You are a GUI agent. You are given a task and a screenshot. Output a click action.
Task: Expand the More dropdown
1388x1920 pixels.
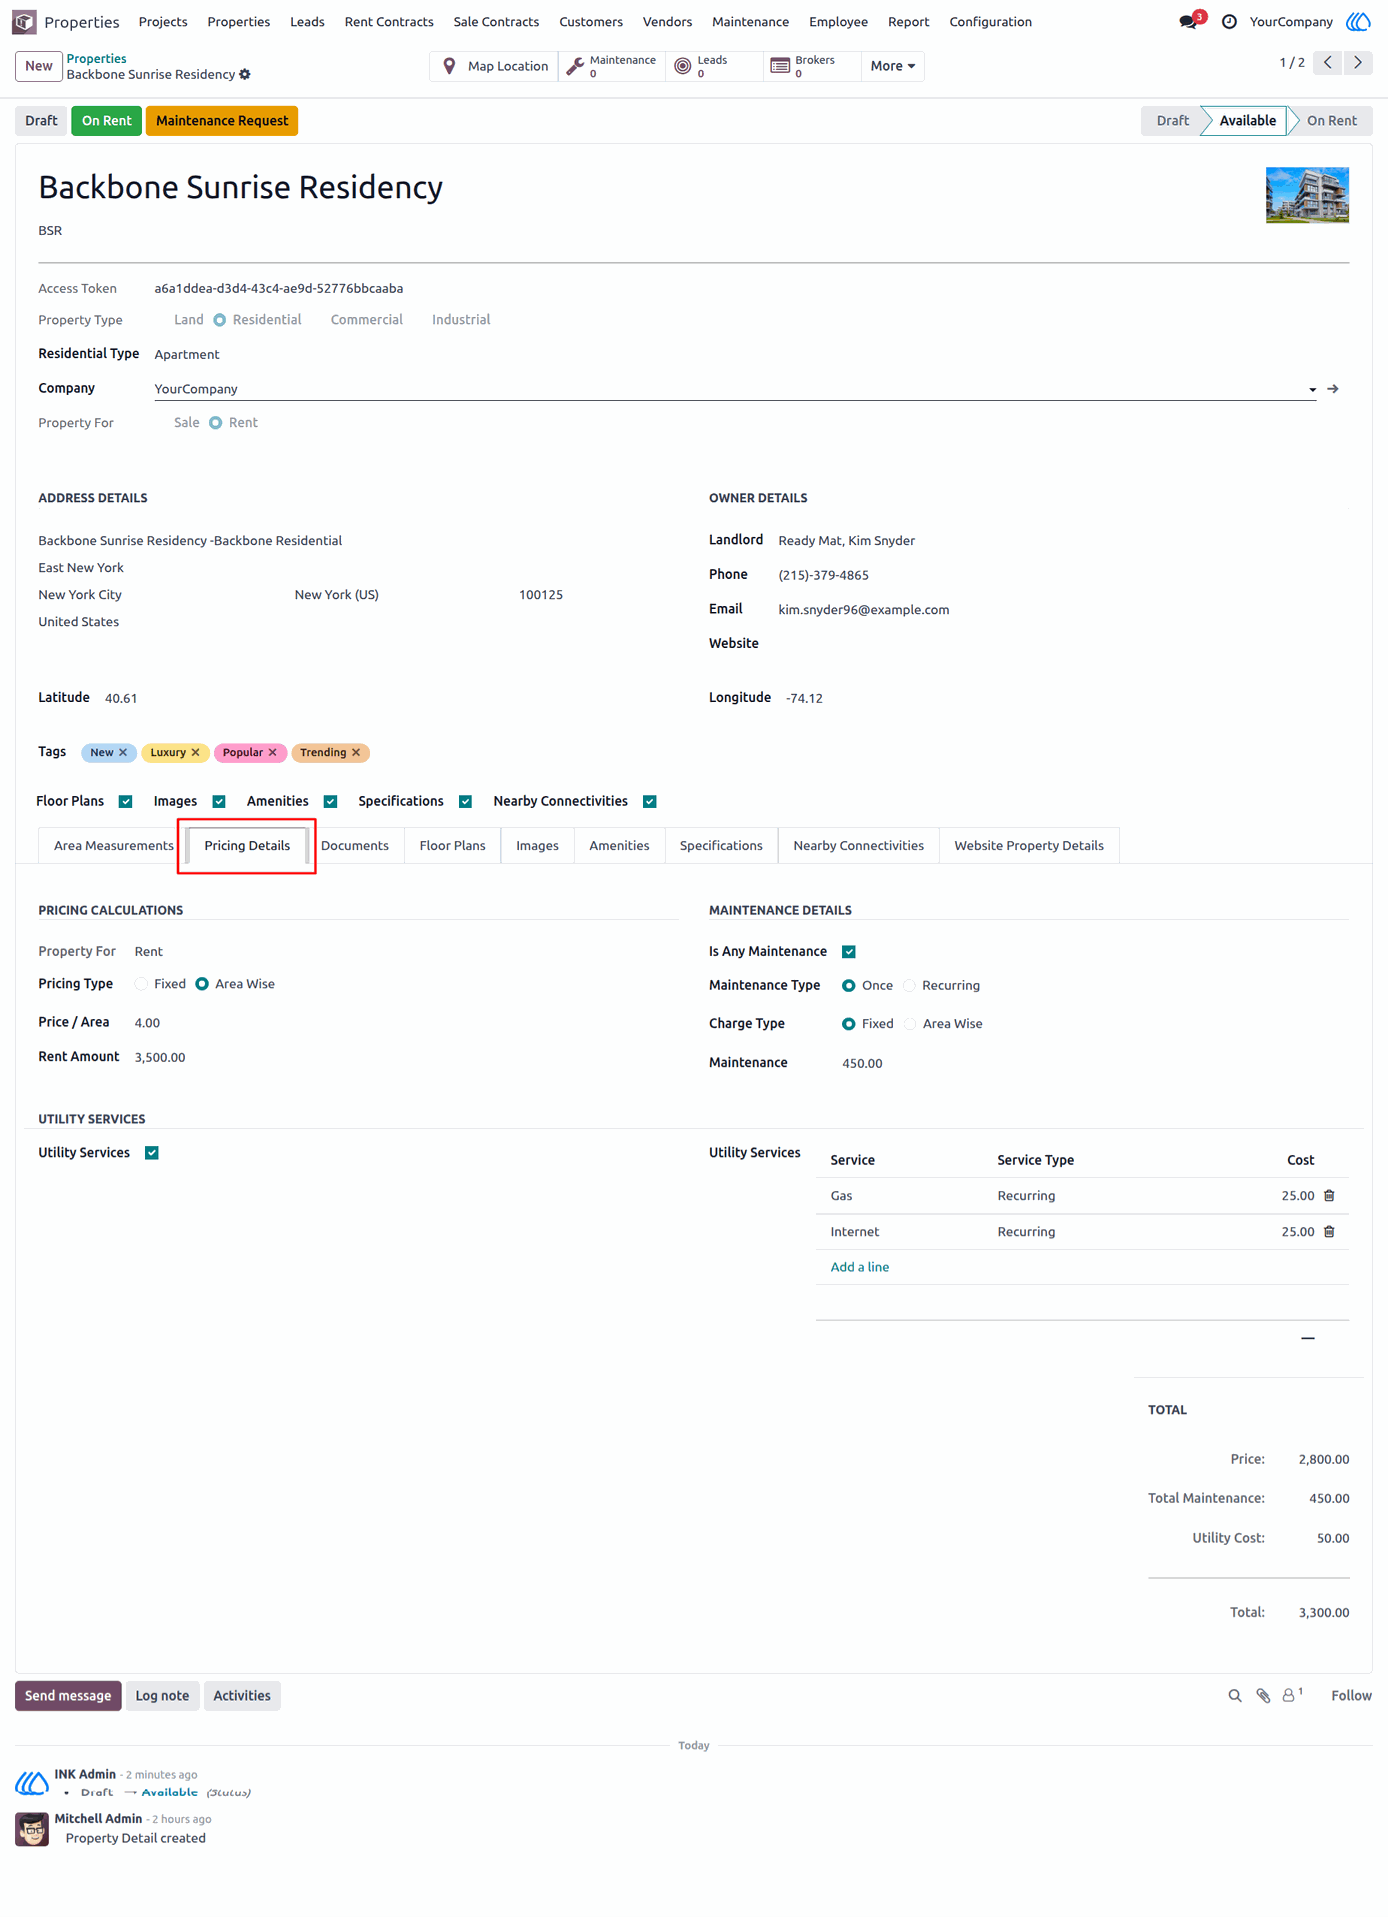pos(892,66)
